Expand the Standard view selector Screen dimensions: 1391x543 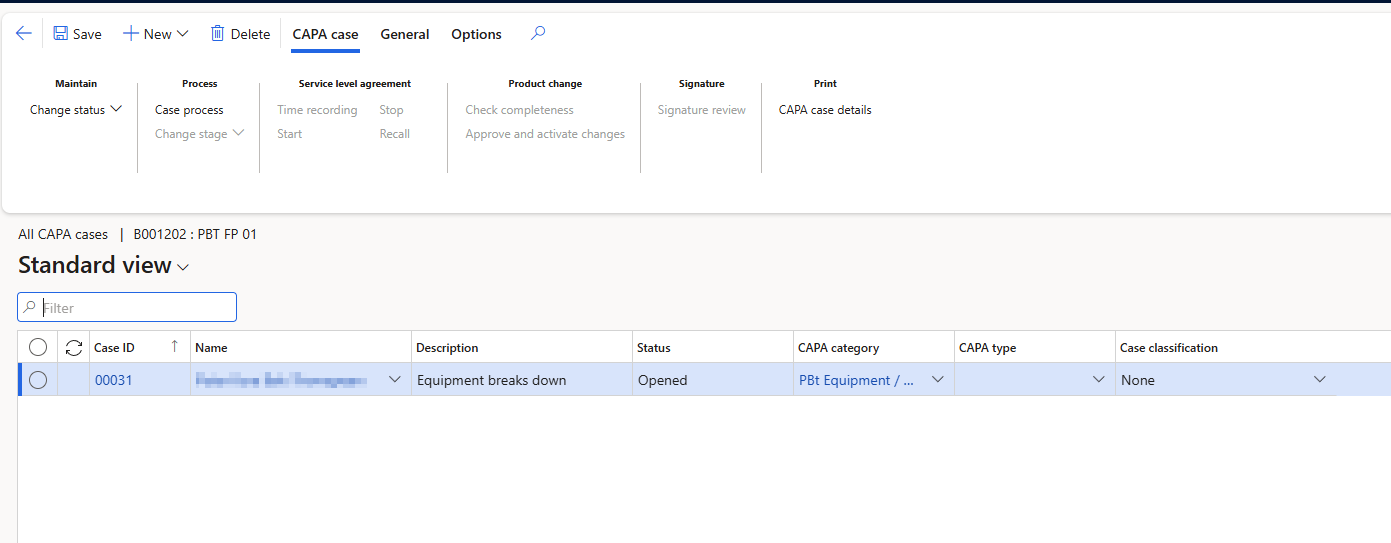tap(104, 265)
